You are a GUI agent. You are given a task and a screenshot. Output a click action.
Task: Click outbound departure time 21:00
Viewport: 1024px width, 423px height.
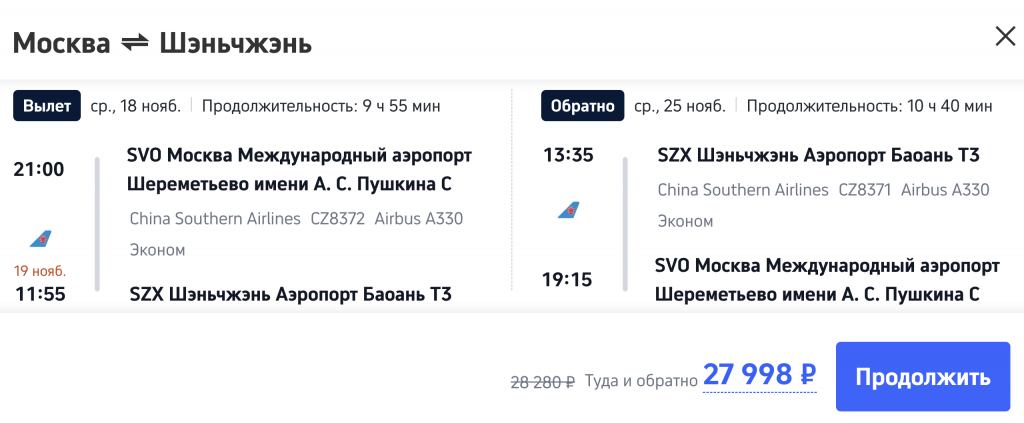pos(39,170)
